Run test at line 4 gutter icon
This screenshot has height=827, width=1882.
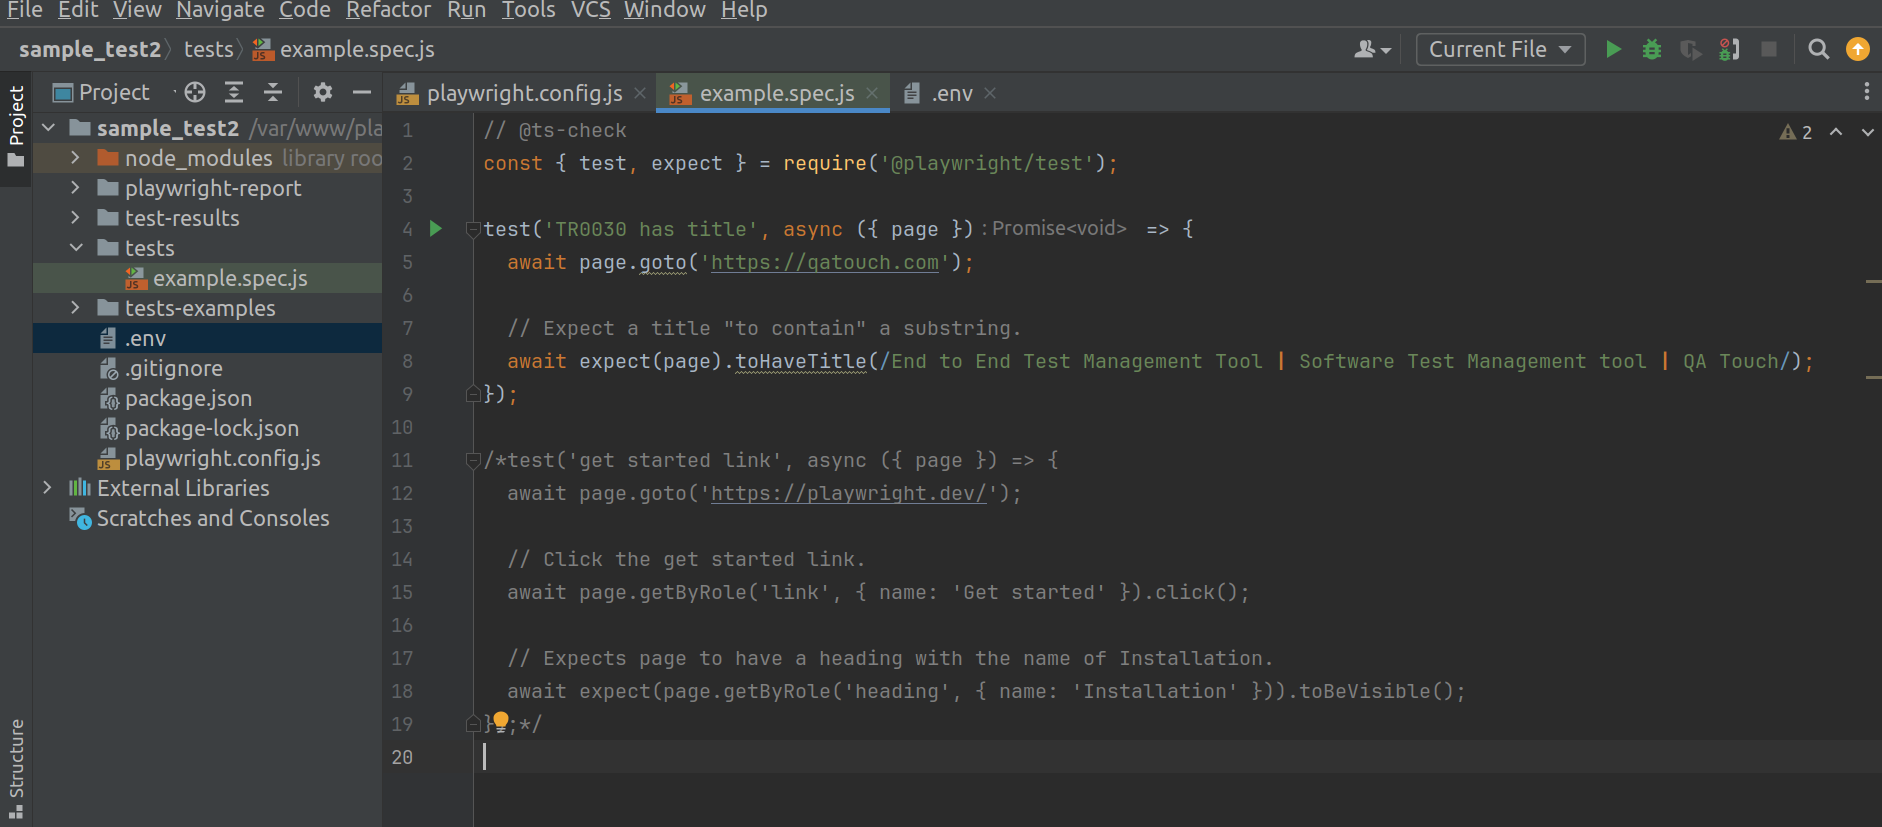coord(436,228)
